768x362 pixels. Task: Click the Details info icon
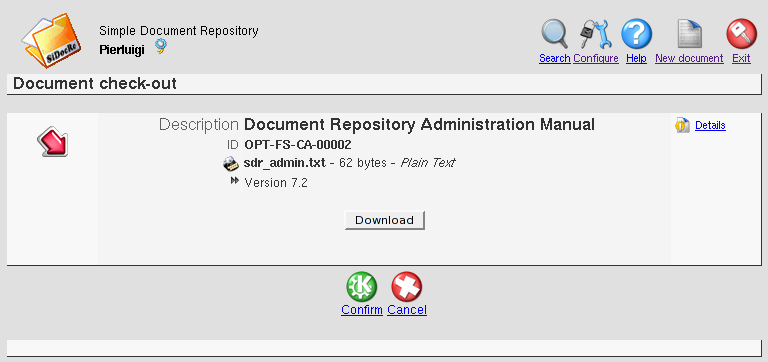coord(682,125)
